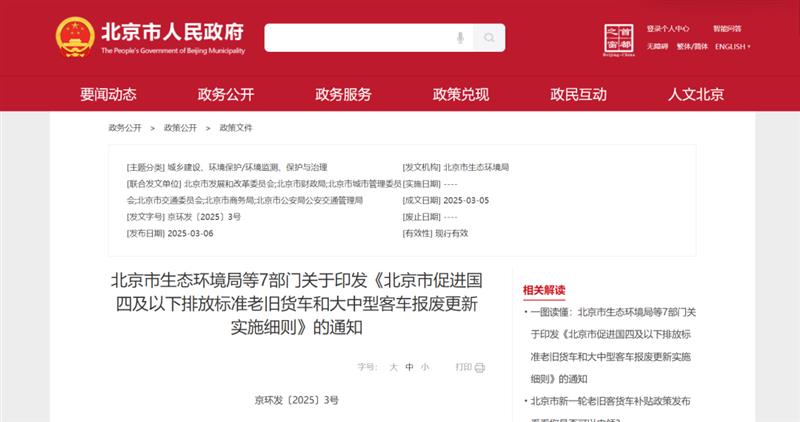Enable 无障碍 accessibility mode
Image resolution: width=800 pixels, height=422 pixels.
coord(657,46)
